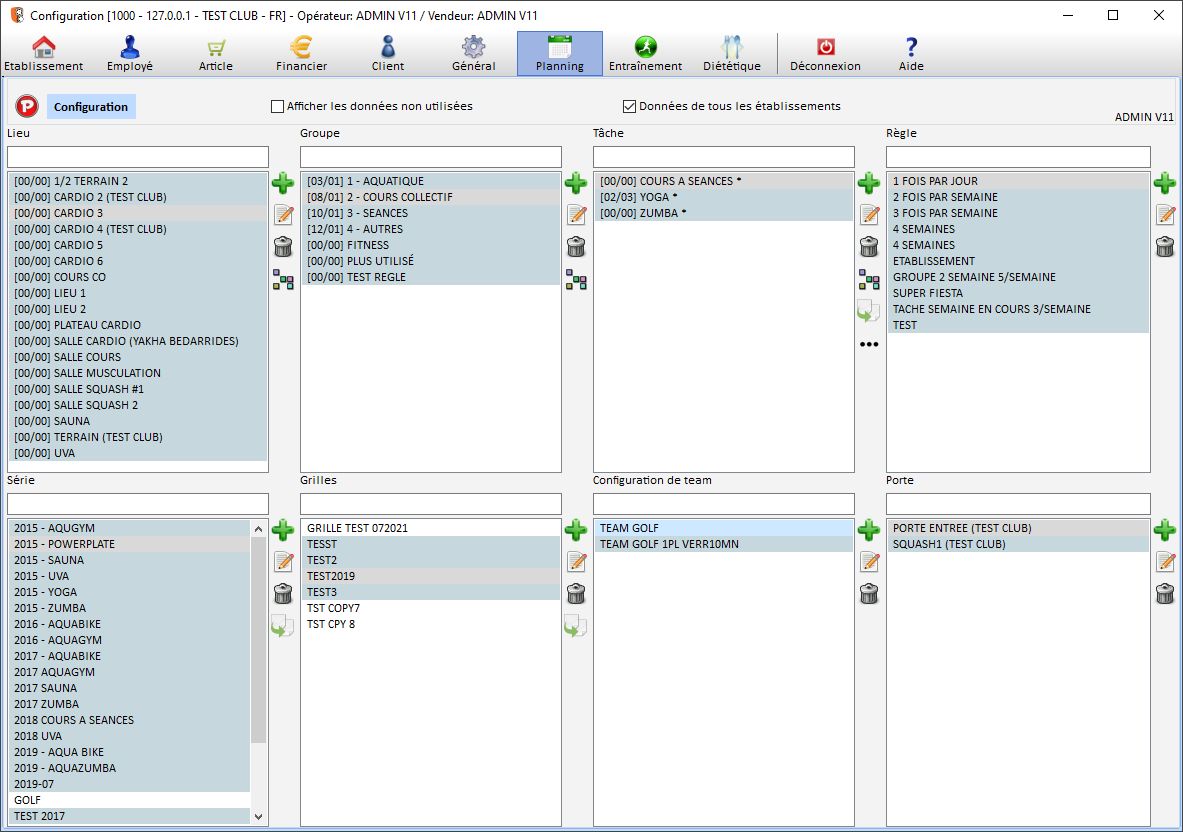Click the edit pencil icon beside Groupe list

576,215
